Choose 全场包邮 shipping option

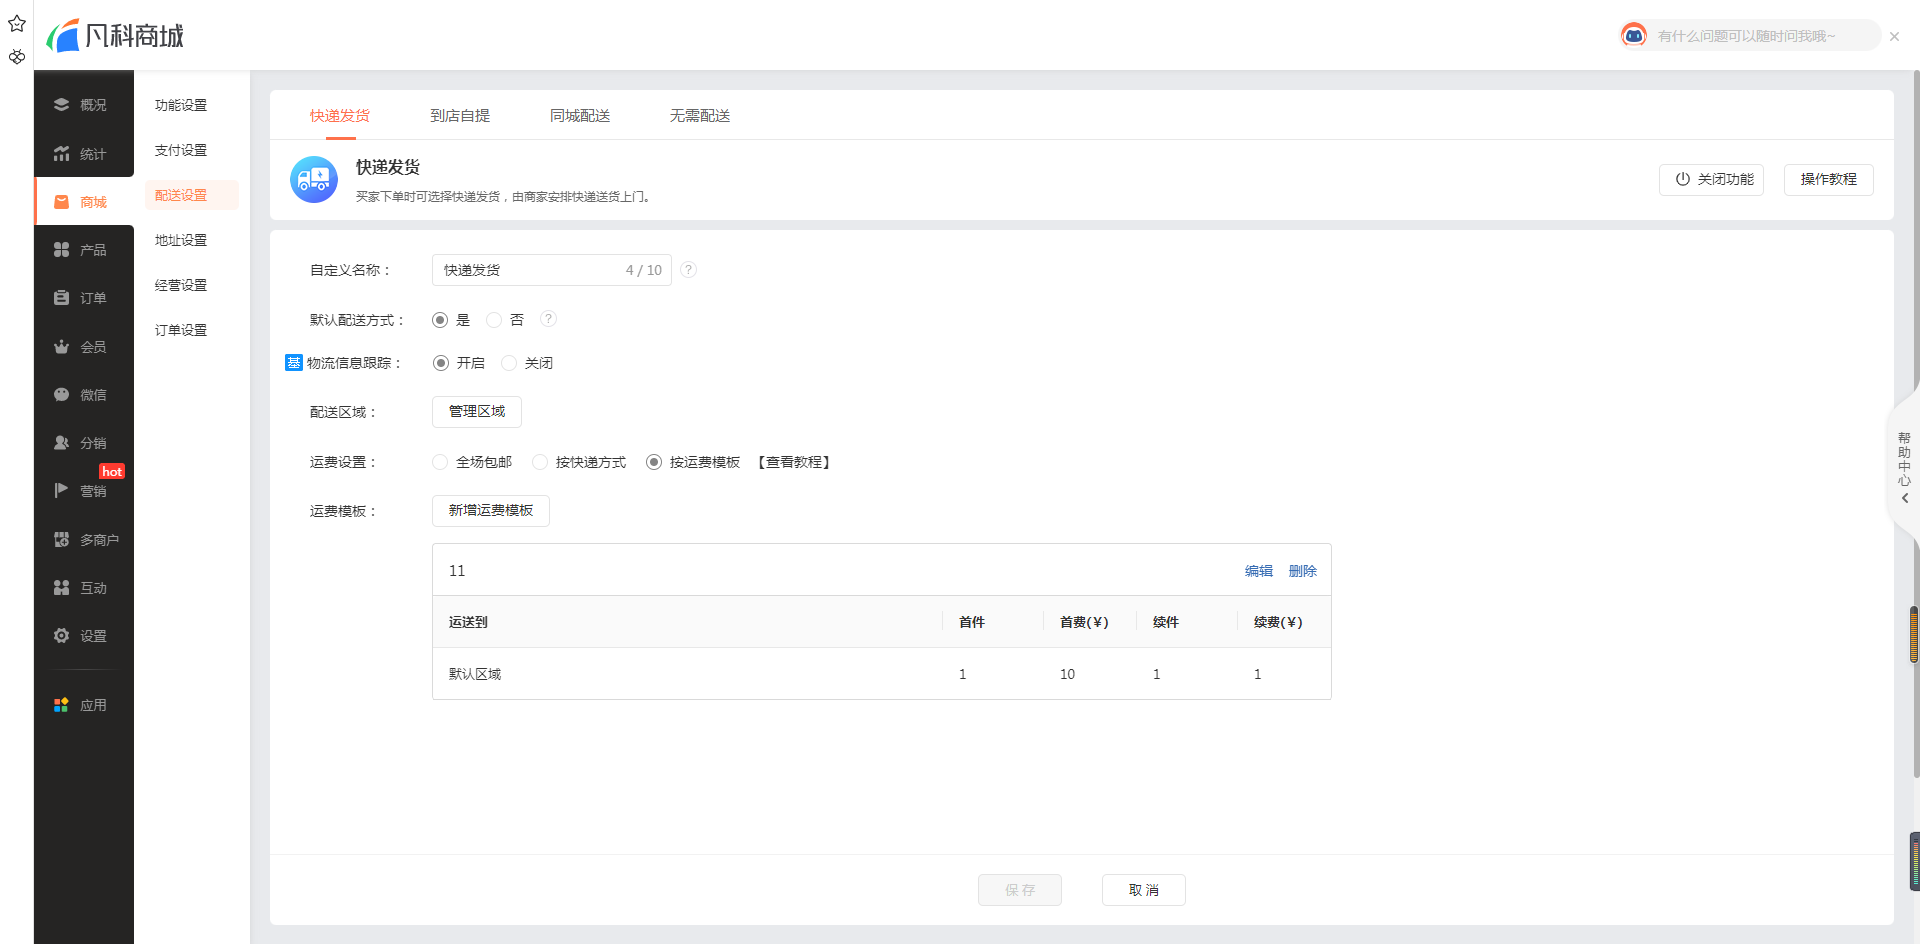(x=440, y=462)
